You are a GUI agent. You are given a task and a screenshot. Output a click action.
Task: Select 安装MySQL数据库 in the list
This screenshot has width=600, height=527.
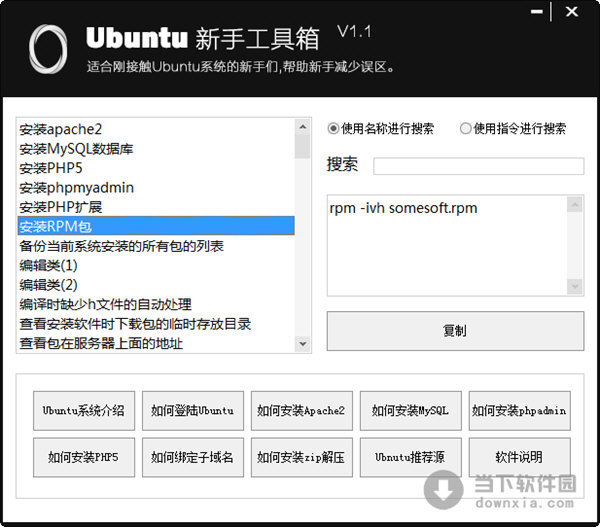tap(156, 149)
